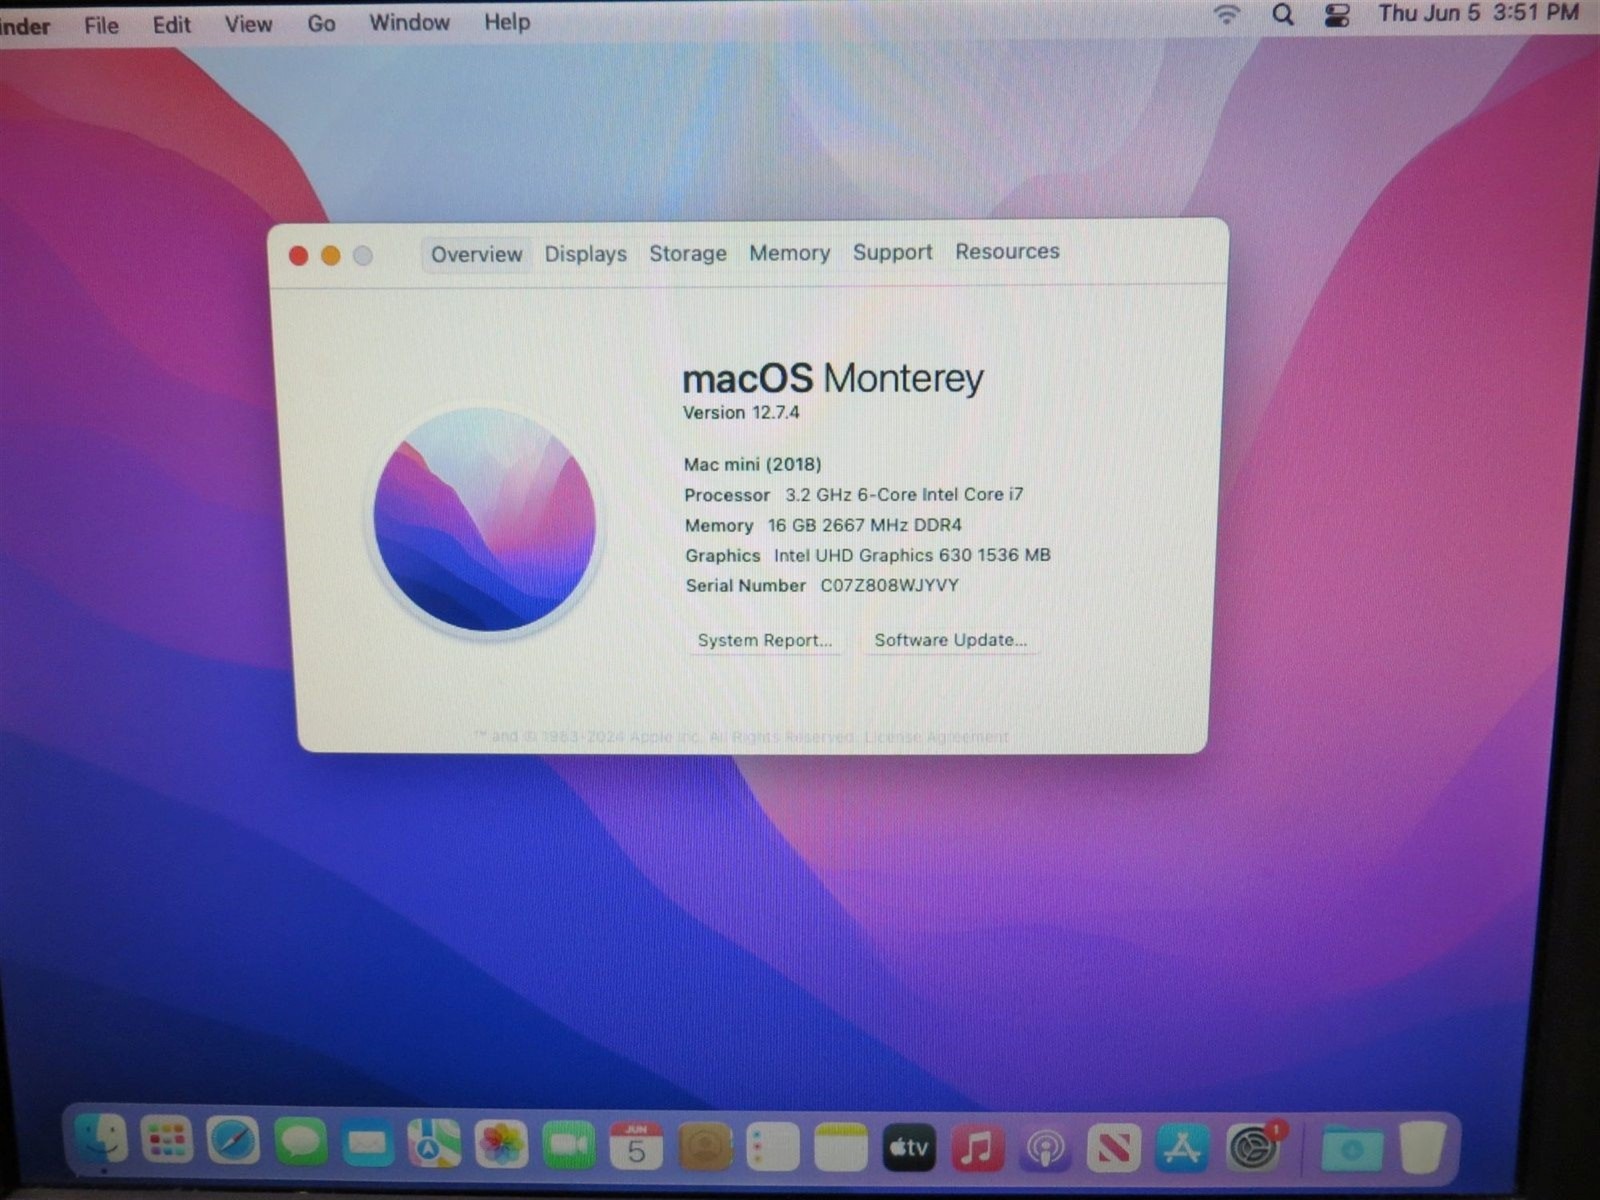Click Intel UHD Graphics 630 1536 MB text
Screen dimensions: 1600x1200
pyautogui.click(x=912, y=555)
